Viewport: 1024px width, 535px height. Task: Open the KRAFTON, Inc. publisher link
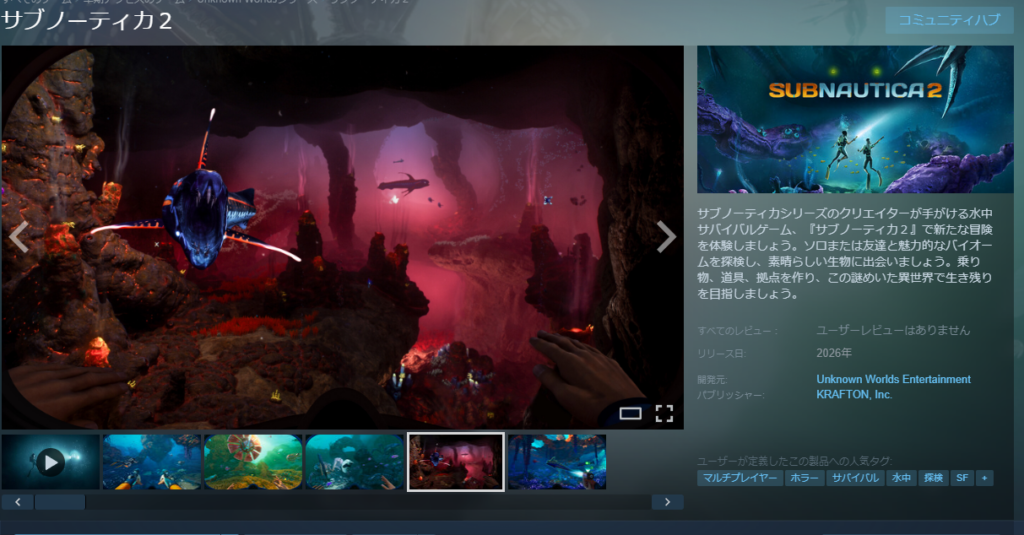[854, 395]
